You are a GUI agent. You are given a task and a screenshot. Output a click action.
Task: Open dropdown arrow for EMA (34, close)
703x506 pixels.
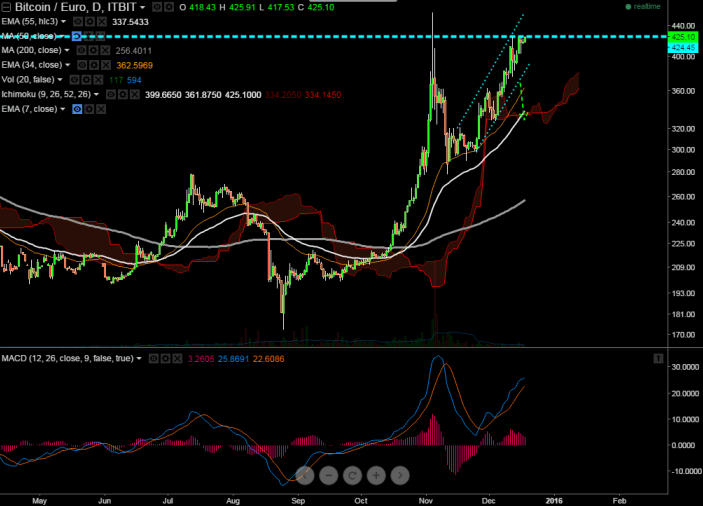(68, 65)
